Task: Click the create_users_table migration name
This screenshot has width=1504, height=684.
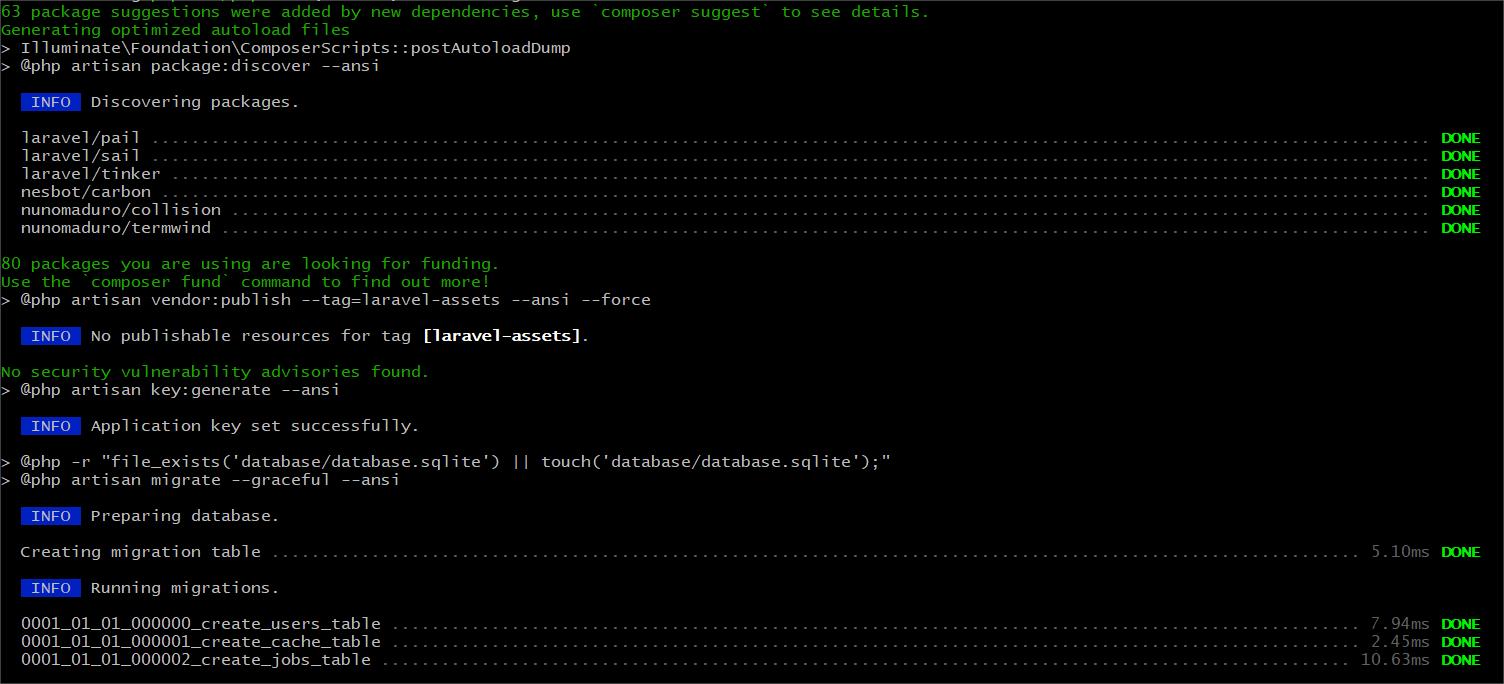Action: point(200,624)
